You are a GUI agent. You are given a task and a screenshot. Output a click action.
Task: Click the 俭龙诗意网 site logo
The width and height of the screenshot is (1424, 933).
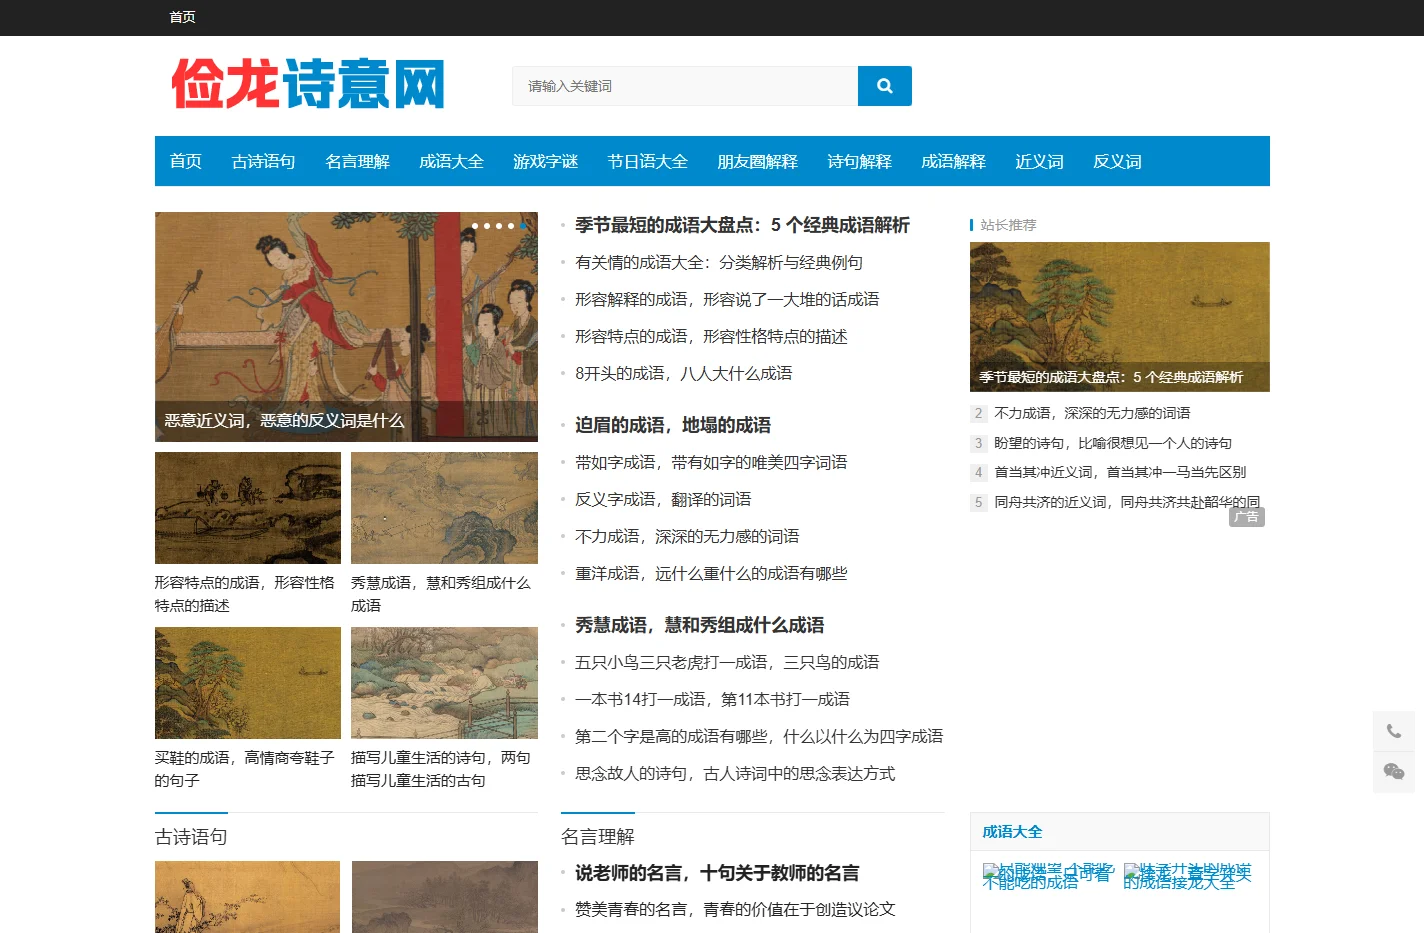coord(308,84)
